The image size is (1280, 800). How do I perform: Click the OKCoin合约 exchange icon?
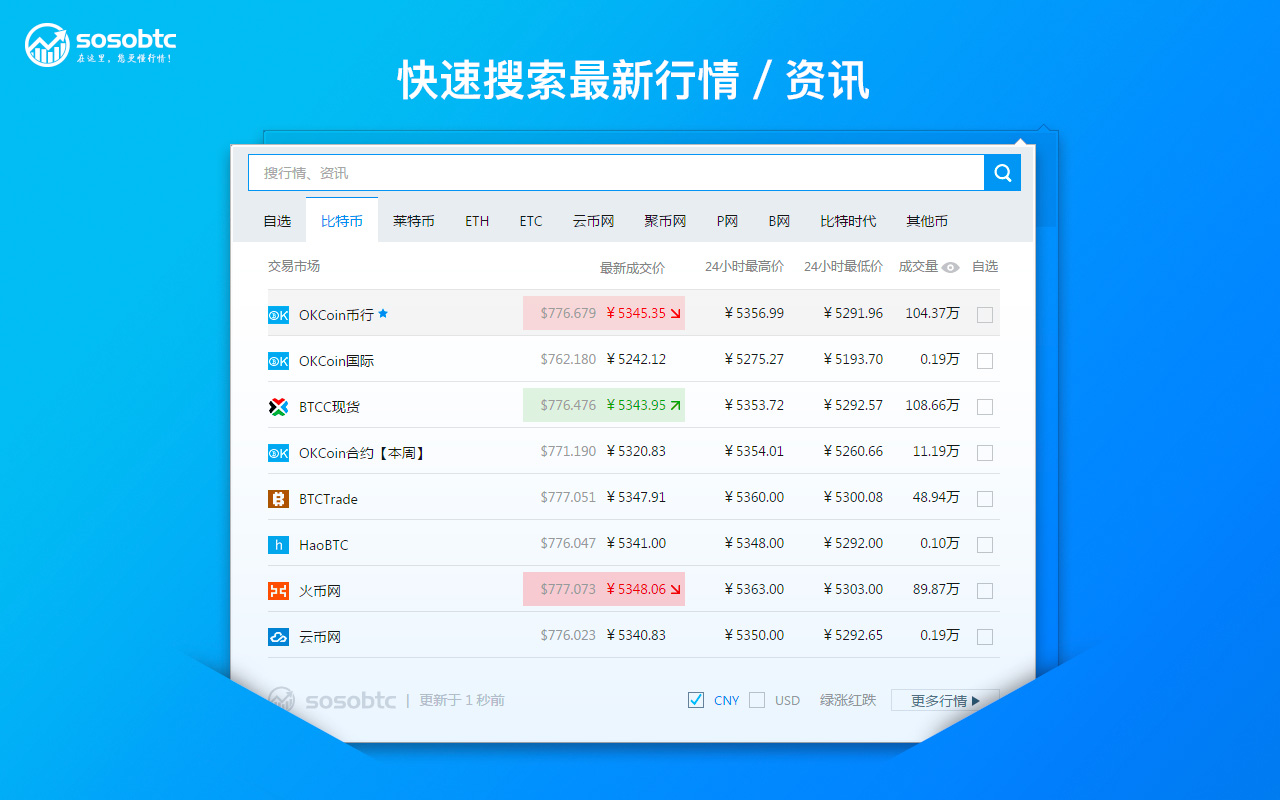278,453
